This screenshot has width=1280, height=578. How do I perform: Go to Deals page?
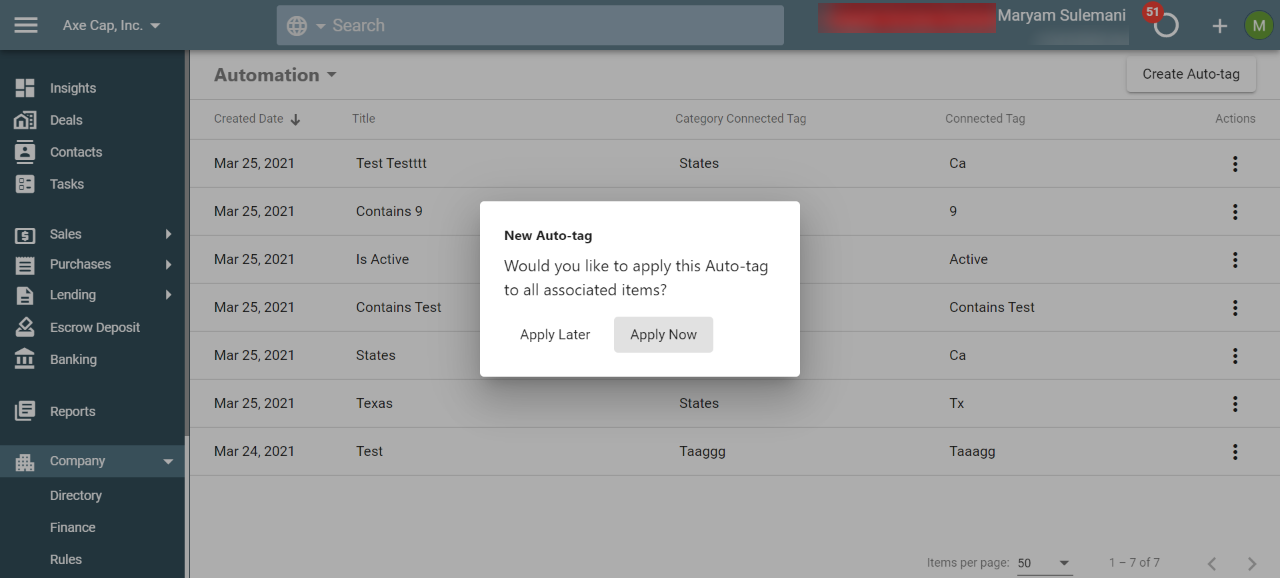click(x=66, y=120)
